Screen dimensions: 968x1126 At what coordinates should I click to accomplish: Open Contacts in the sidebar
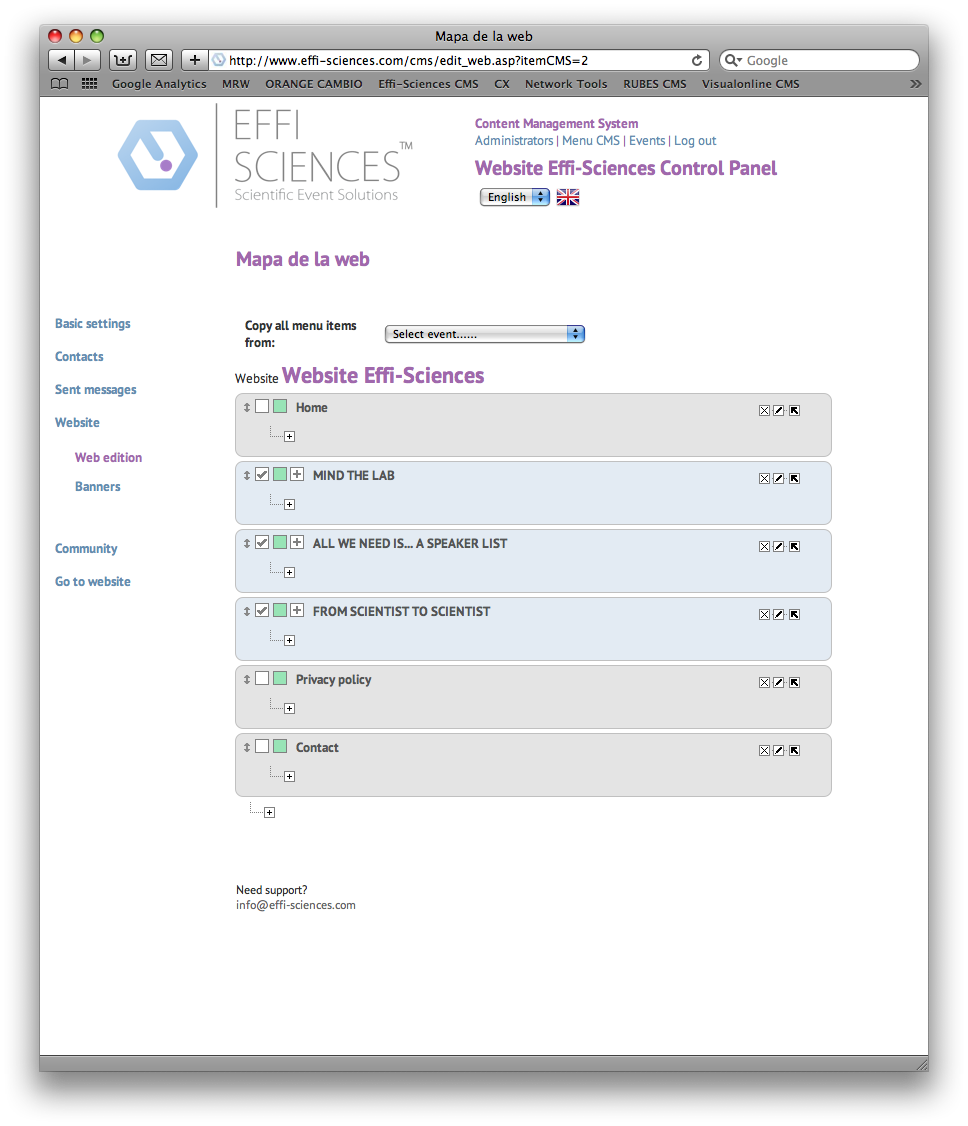click(x=79, y=357)
